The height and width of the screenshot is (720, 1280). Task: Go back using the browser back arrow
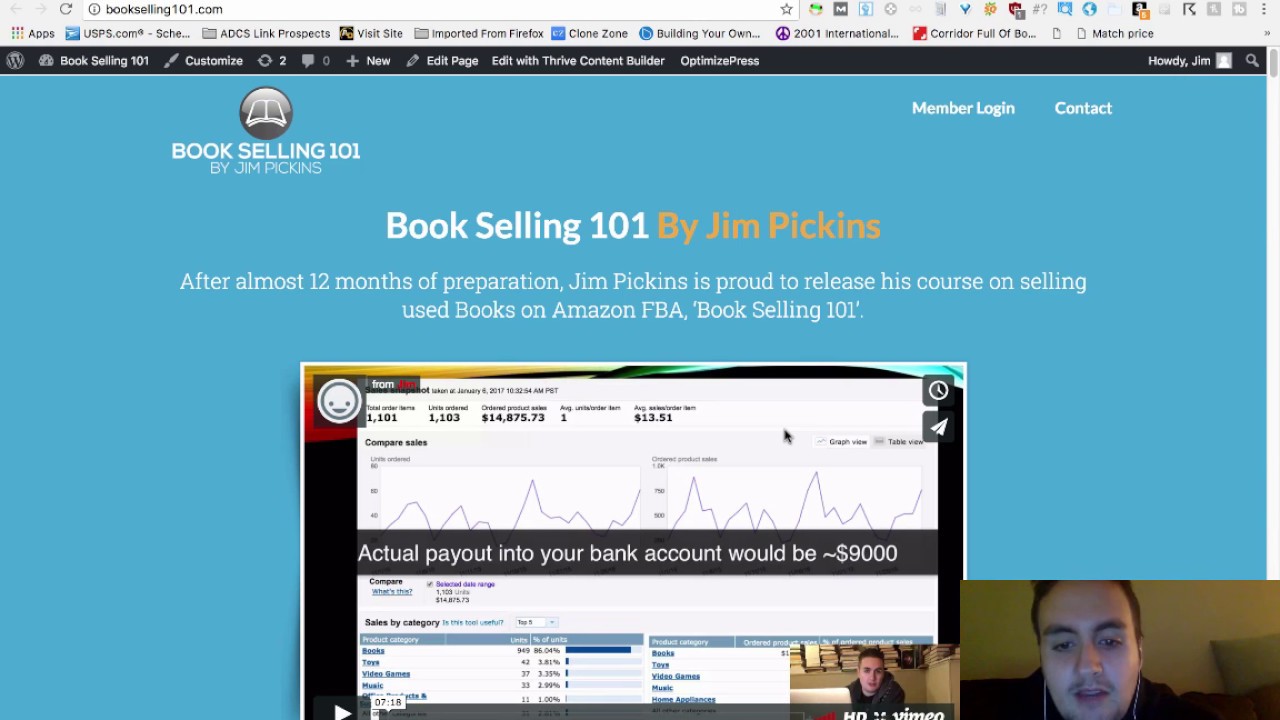pyautogui.click(x=16, y=9)
